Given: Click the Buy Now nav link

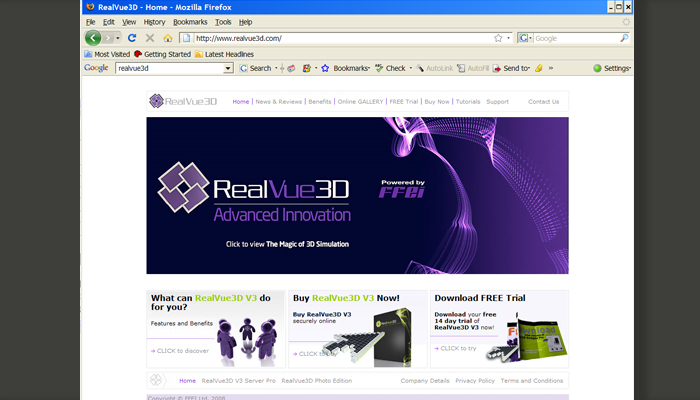Looking at the screenshot, I should point(437,102).
